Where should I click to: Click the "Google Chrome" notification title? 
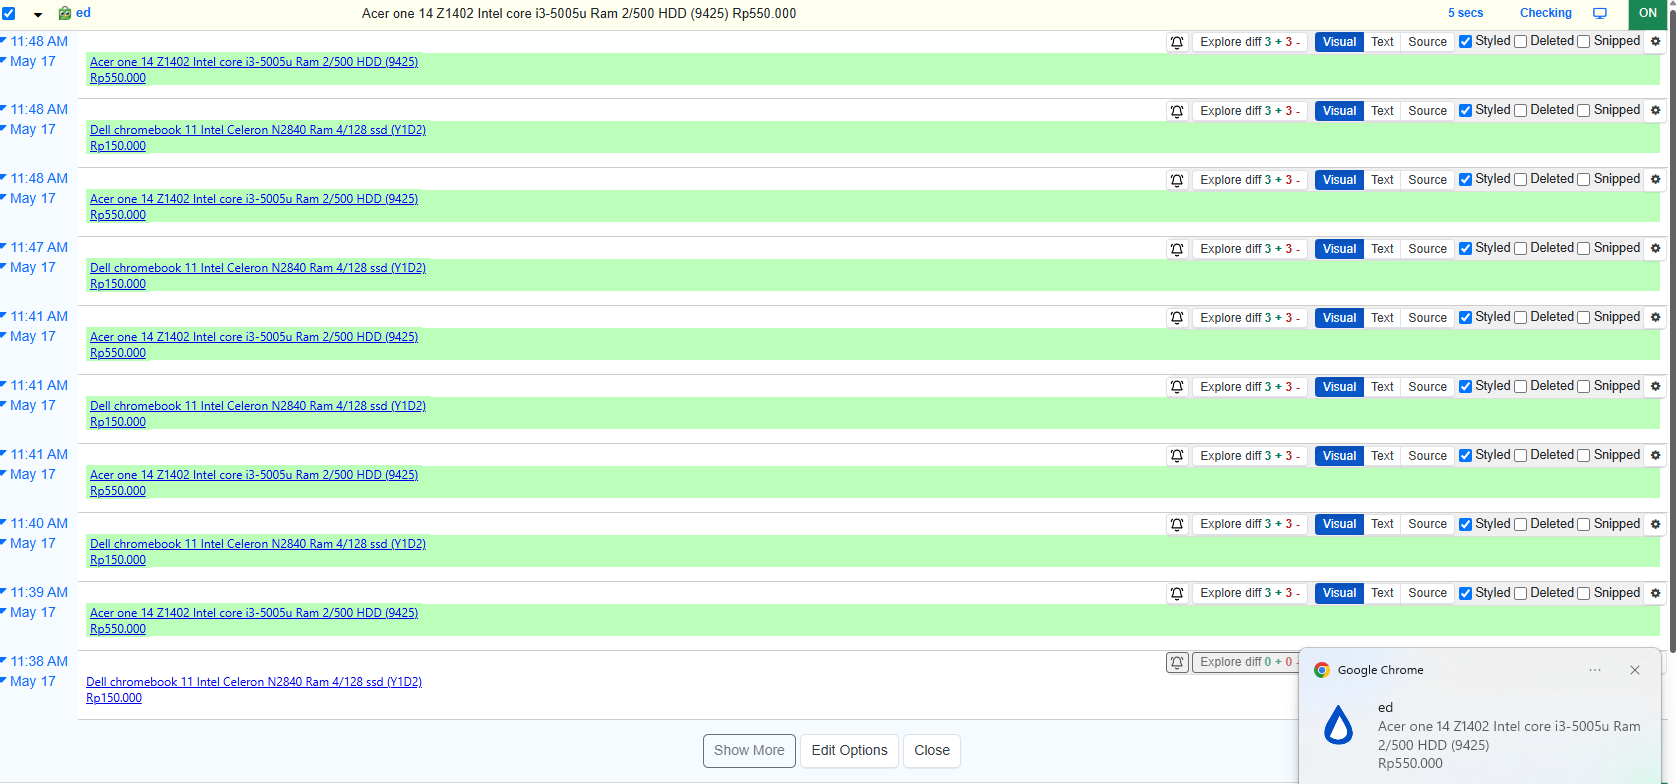pyautogui.click(x=1380, y=670)
